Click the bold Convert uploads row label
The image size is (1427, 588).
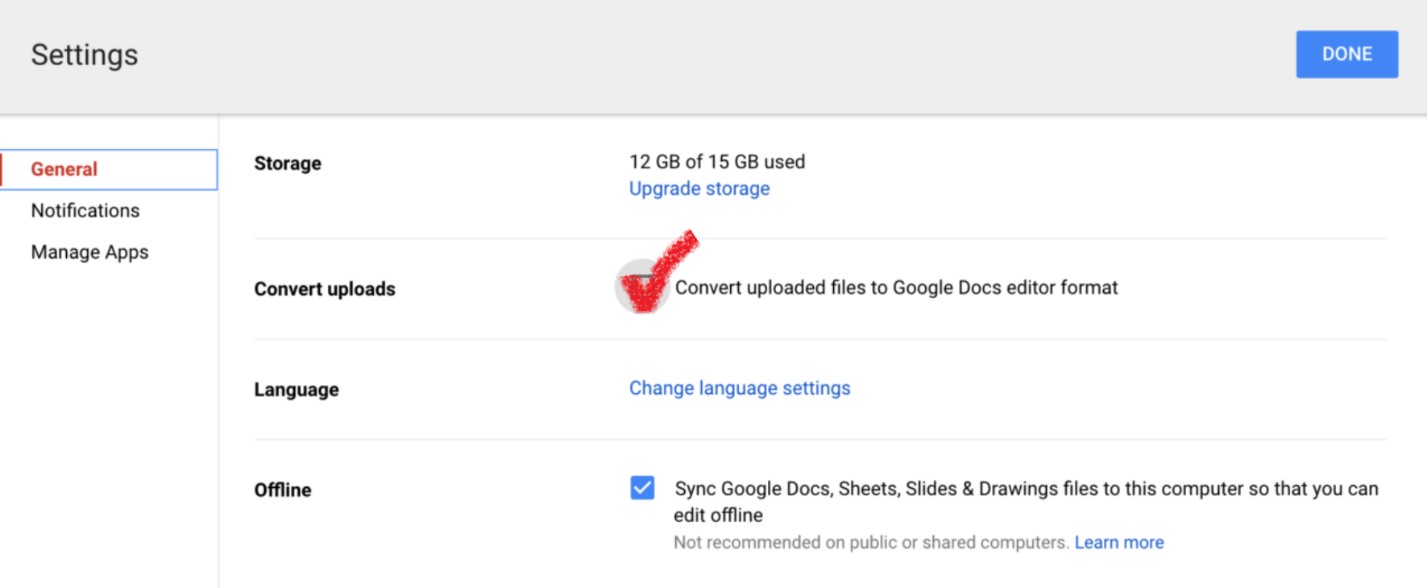(325, 289)
